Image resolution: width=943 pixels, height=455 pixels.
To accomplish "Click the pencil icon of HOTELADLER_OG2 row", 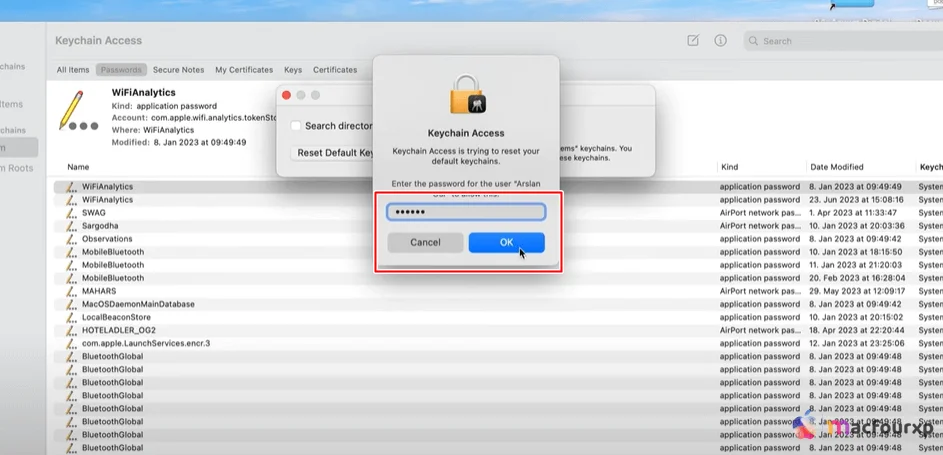I will 72,331.
